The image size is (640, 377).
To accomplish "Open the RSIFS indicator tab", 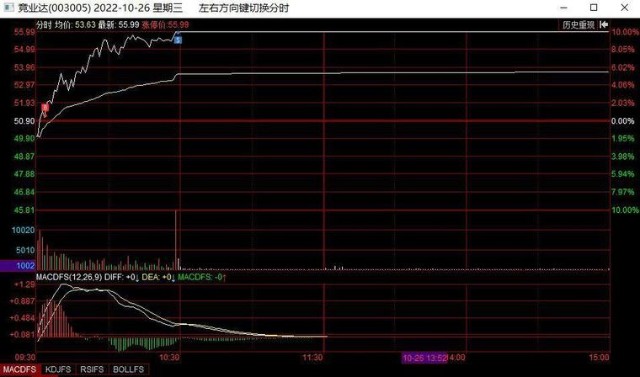I will (92, 370).
